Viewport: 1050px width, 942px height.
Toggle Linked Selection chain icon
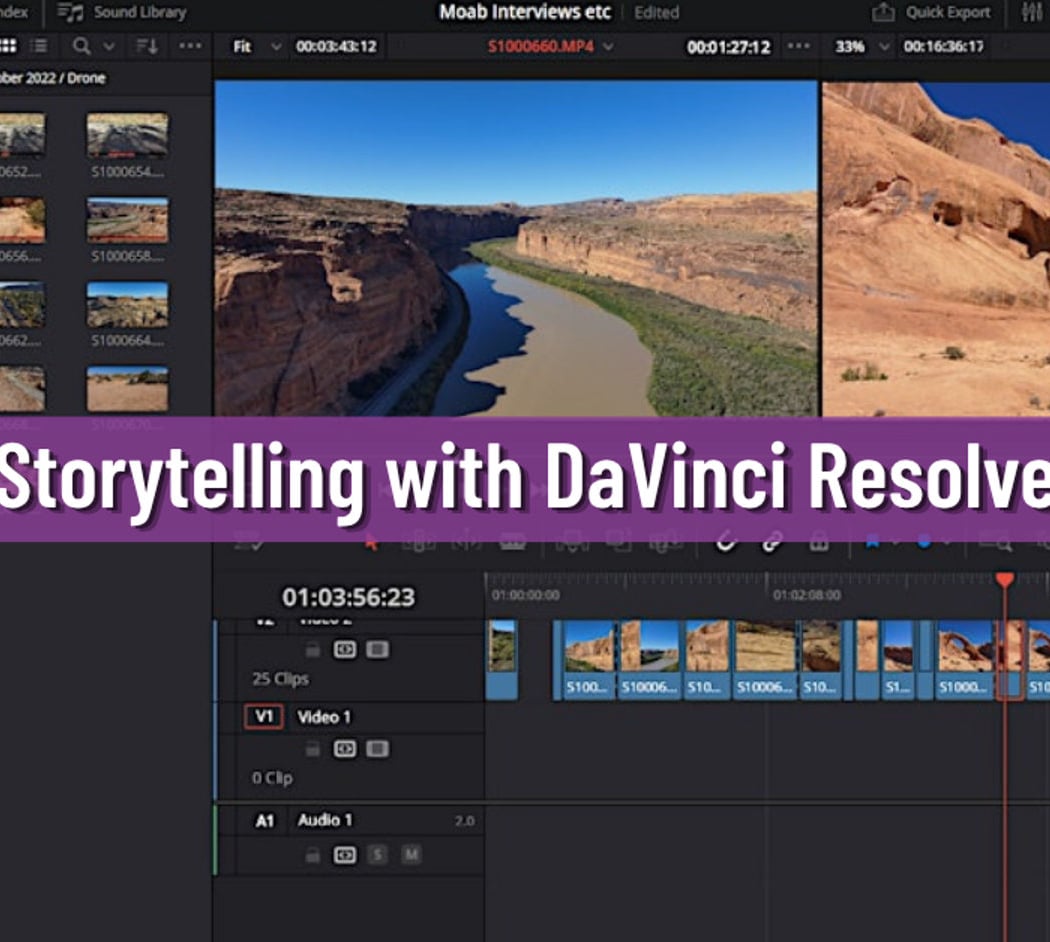click(772, 541)
